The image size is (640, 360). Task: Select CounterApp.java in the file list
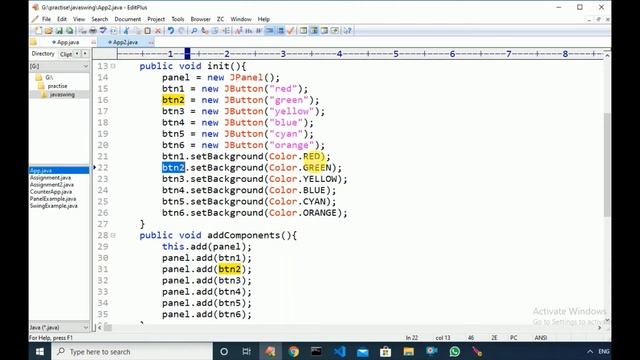(x=51, y=192)
